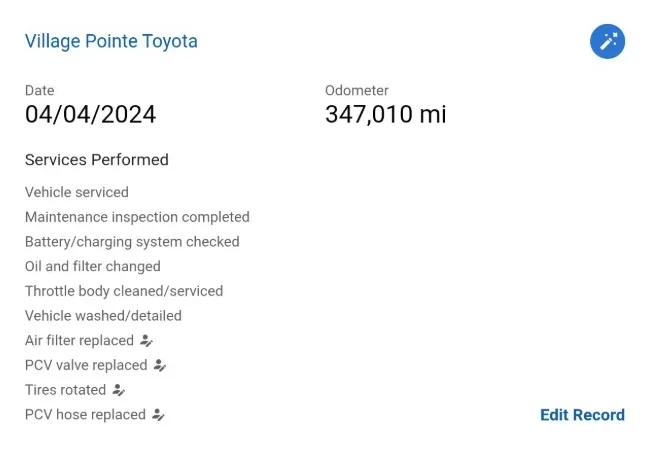
Task: Select the date 04/04/2024
Action: tap(90, 115)
